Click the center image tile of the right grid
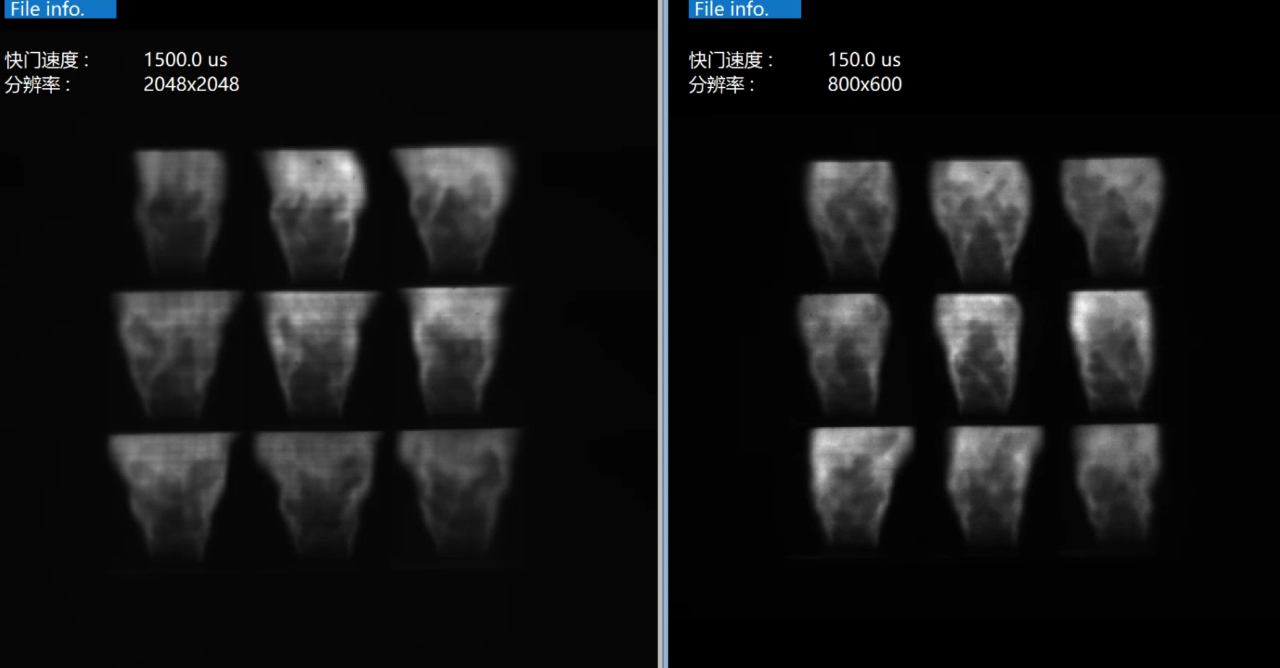 pos(977,352)
